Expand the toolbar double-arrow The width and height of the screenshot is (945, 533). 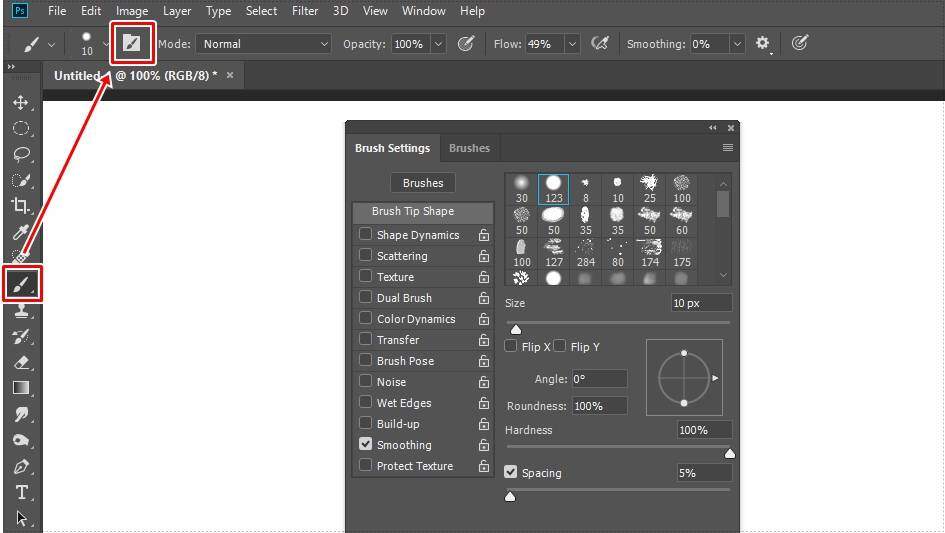coord(11,67)
